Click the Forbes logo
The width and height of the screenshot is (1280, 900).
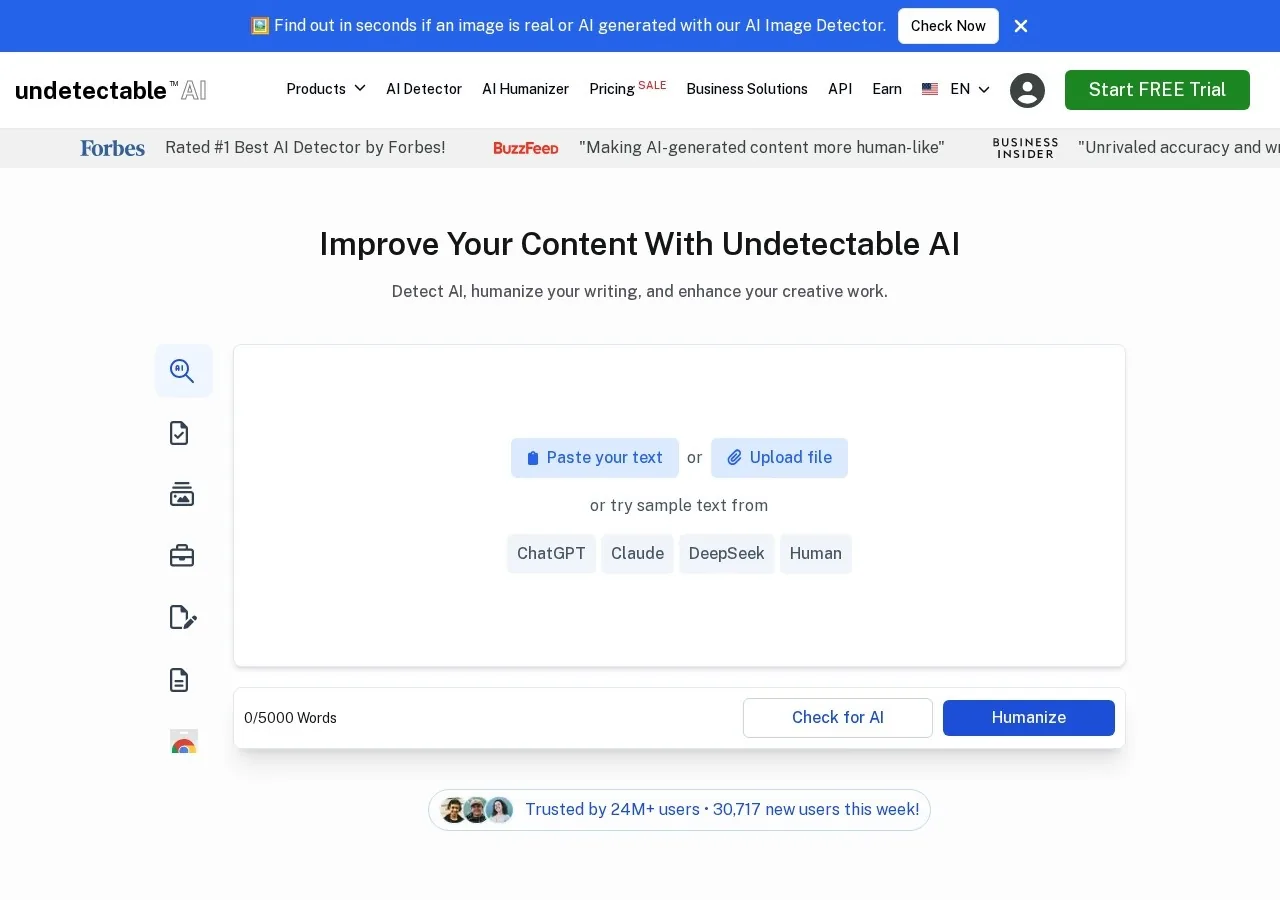tap(113, 148)
